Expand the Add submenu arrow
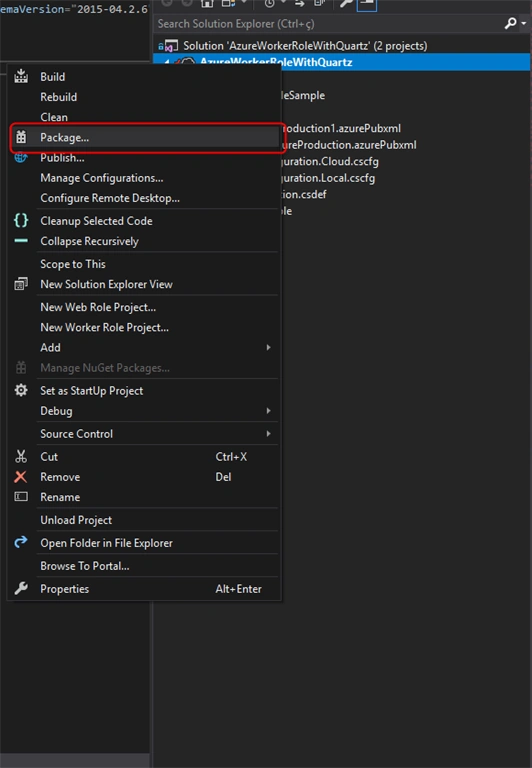532x768 pixels. [268, 347]
